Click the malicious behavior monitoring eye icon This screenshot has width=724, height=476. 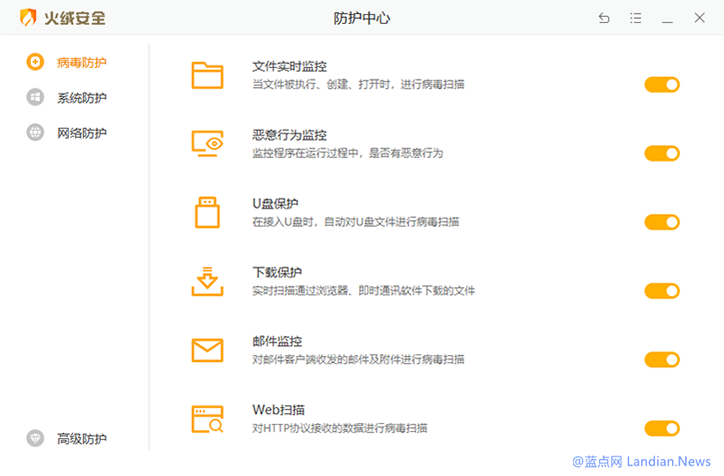[207, 144]
